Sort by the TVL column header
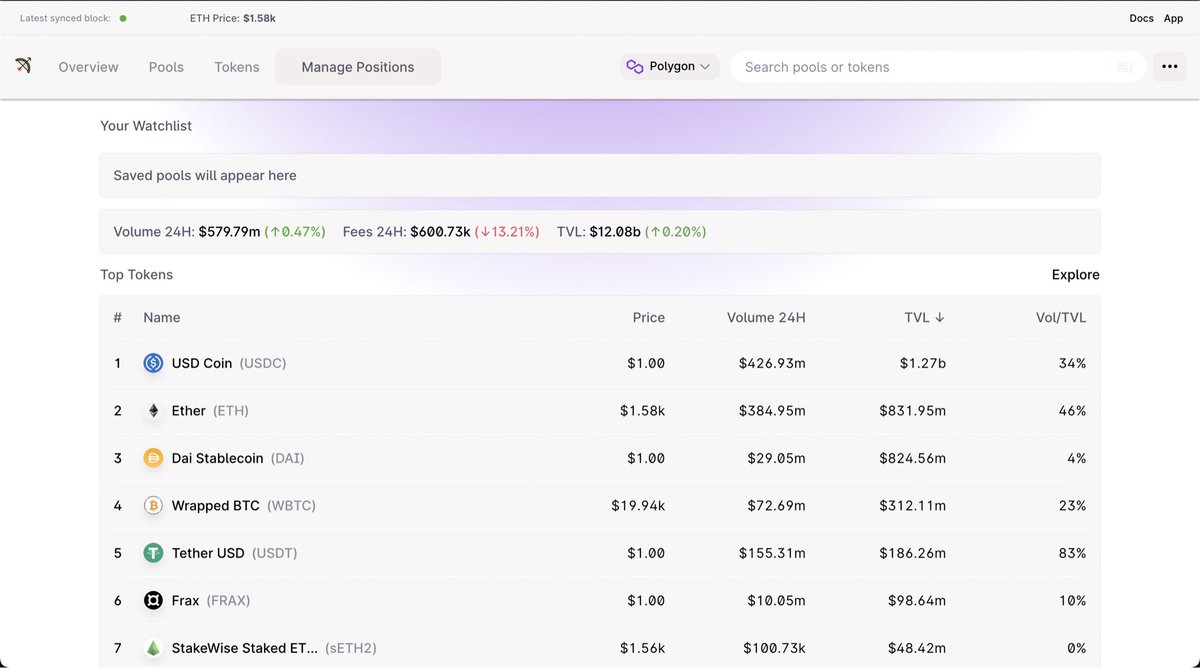Screen dimensions: 1200x668 pyautogui.click(x=924, y=317)
